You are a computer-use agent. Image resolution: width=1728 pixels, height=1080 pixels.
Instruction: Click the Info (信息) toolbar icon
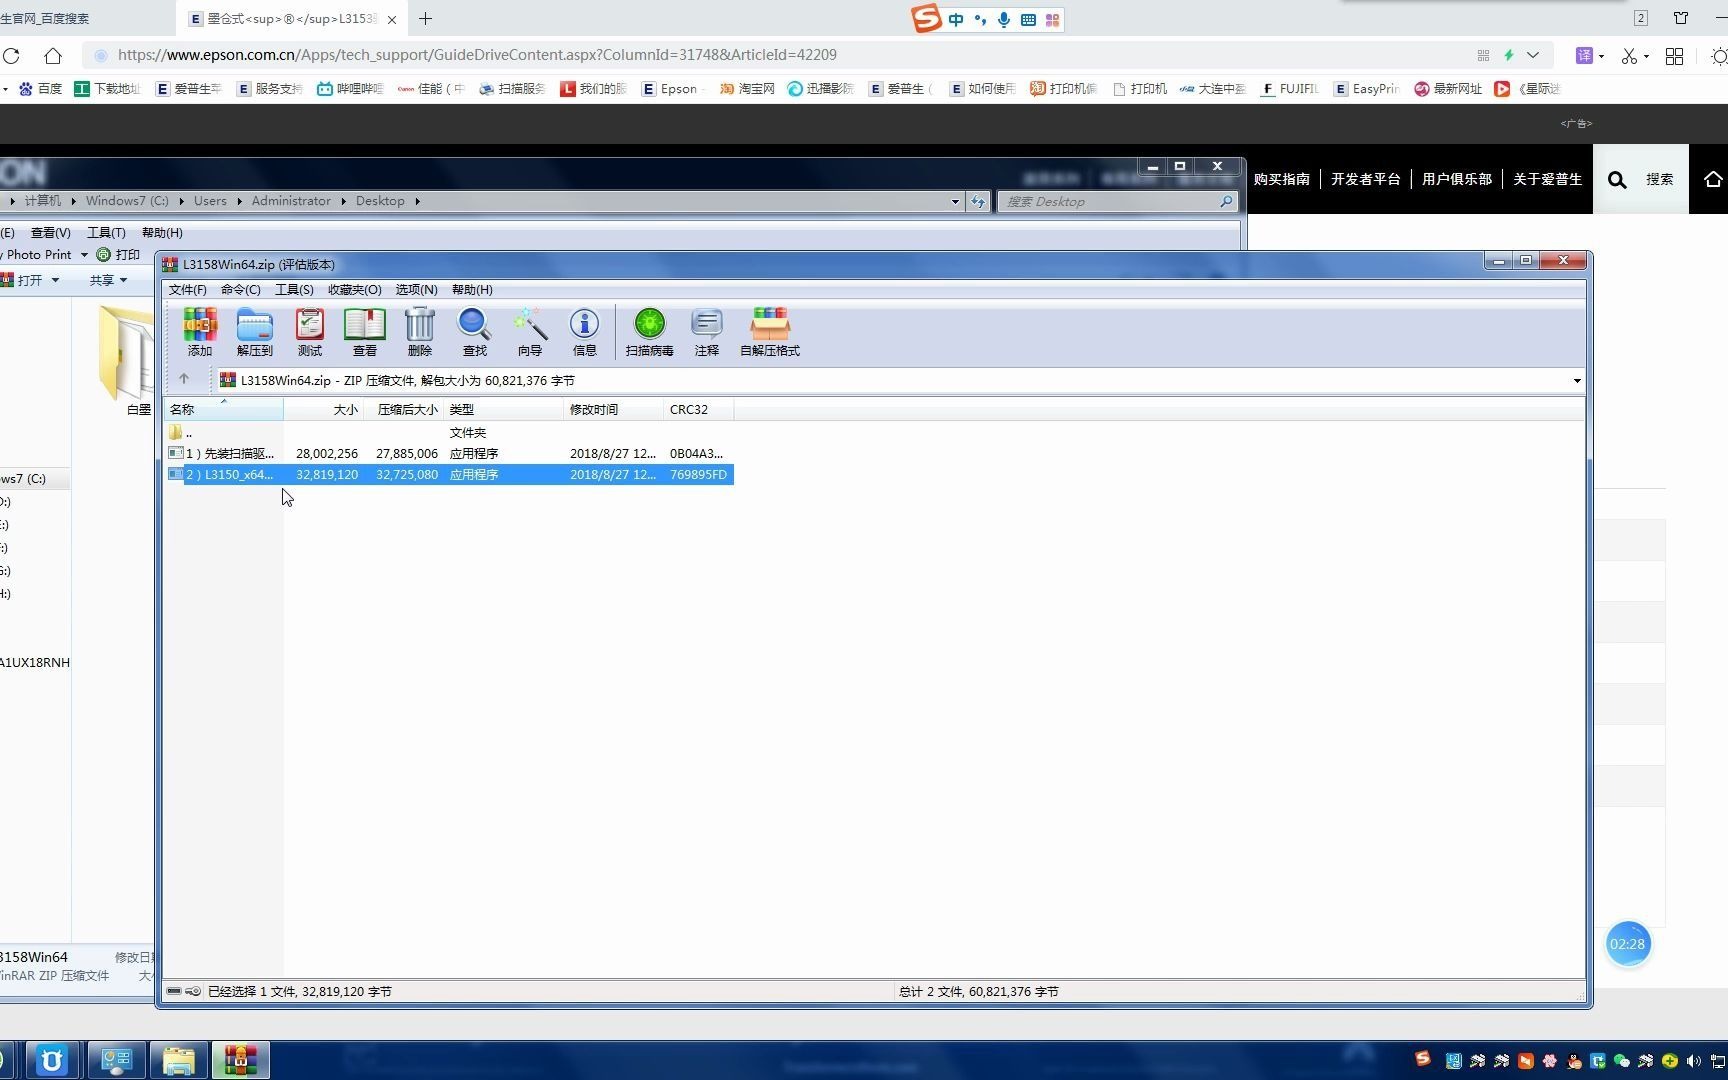585,332
